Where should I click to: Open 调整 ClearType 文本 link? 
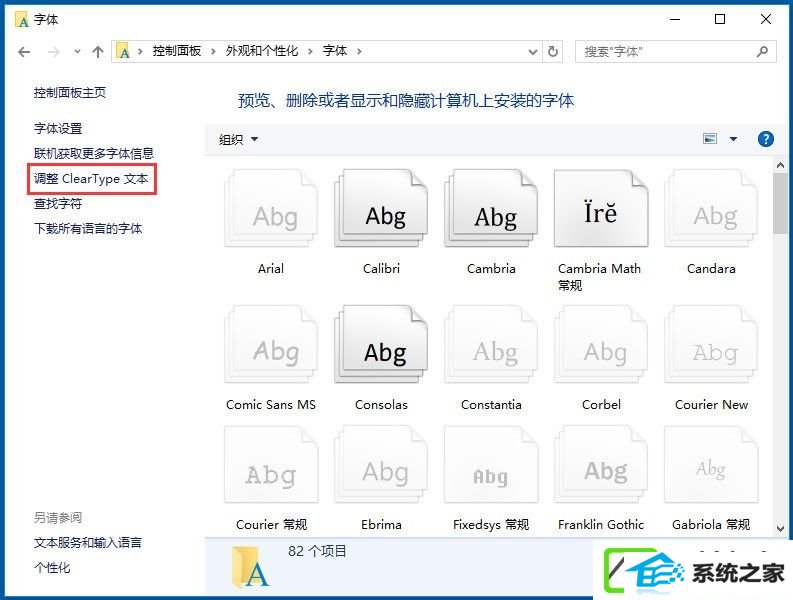point(91,179)
